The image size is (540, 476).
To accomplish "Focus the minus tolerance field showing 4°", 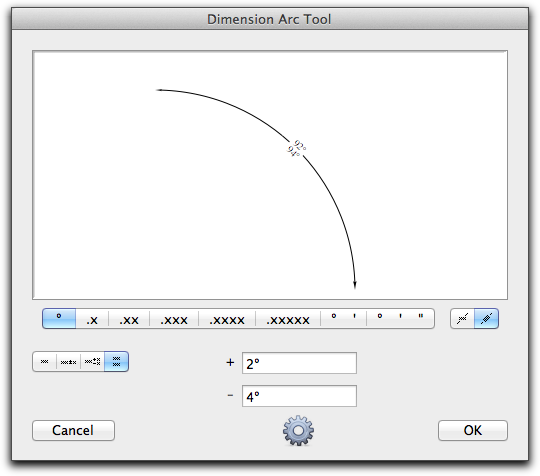I will 299,396.
